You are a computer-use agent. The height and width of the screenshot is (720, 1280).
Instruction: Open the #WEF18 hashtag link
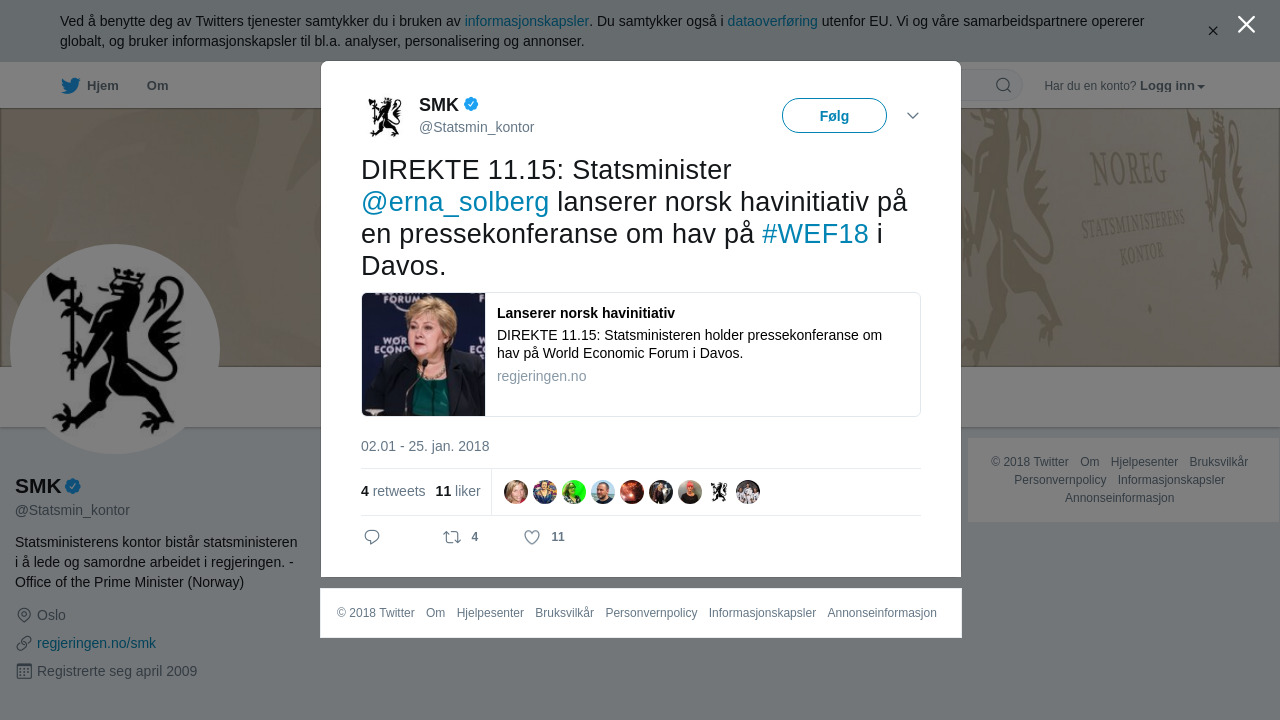[815, 234]
